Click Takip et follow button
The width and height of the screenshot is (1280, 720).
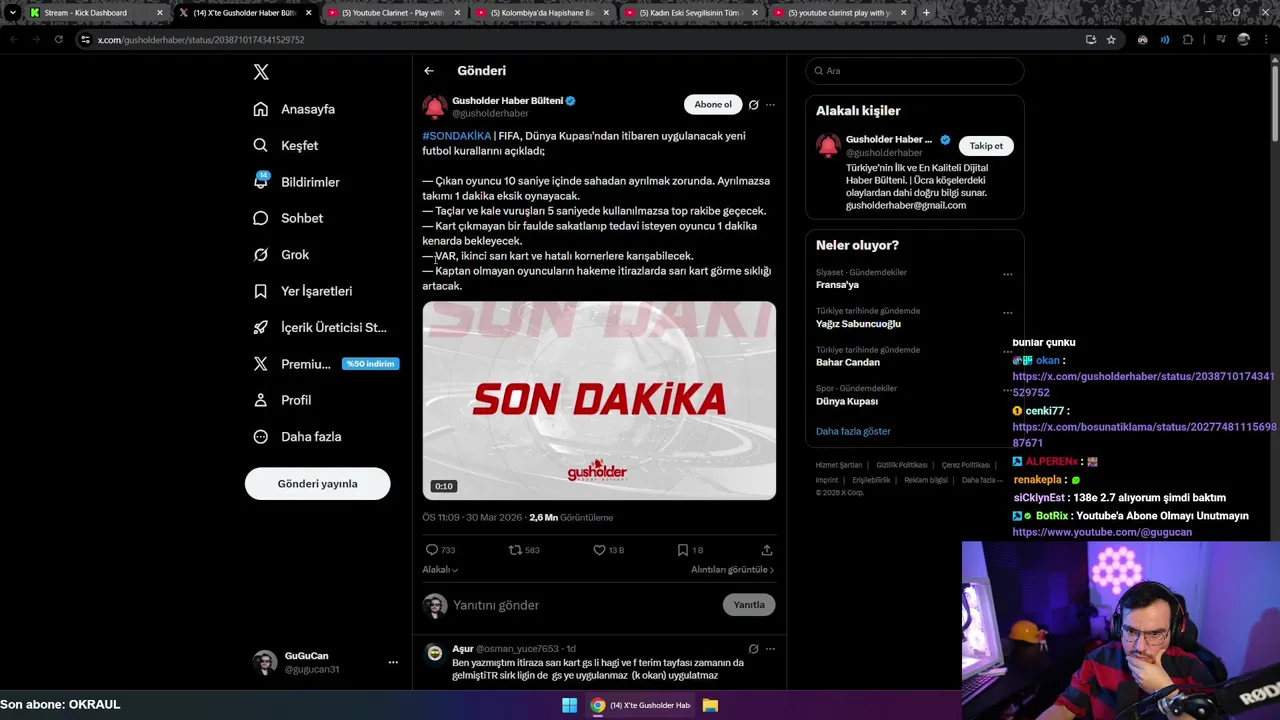[x=986, y=146]
